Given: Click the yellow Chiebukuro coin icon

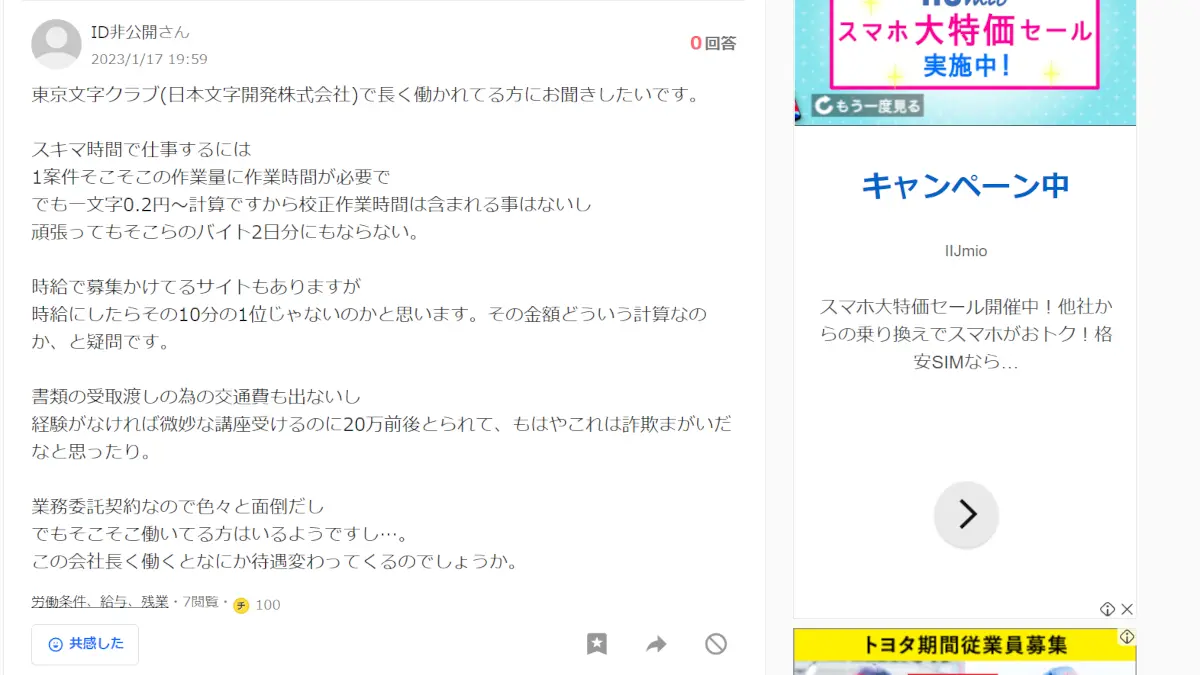Looking at the screenshot, I should coord(241,605).
